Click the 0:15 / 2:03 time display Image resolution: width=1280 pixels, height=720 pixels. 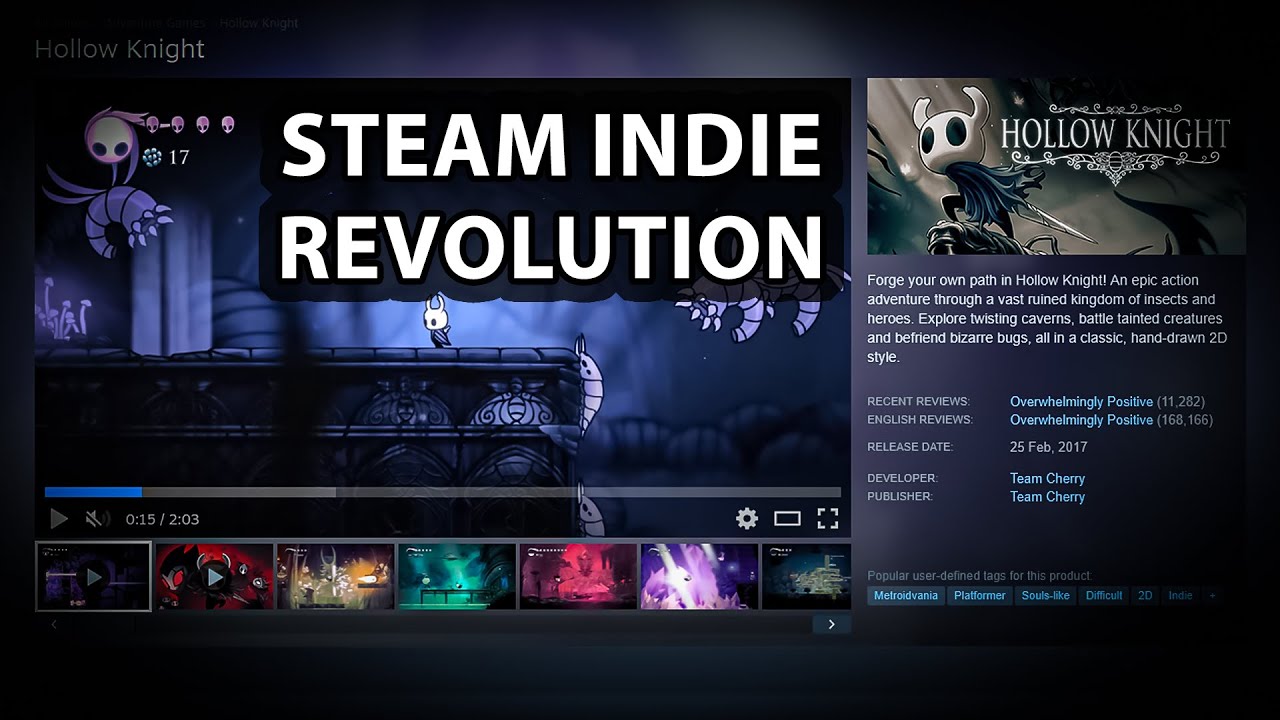pos(162,519)
